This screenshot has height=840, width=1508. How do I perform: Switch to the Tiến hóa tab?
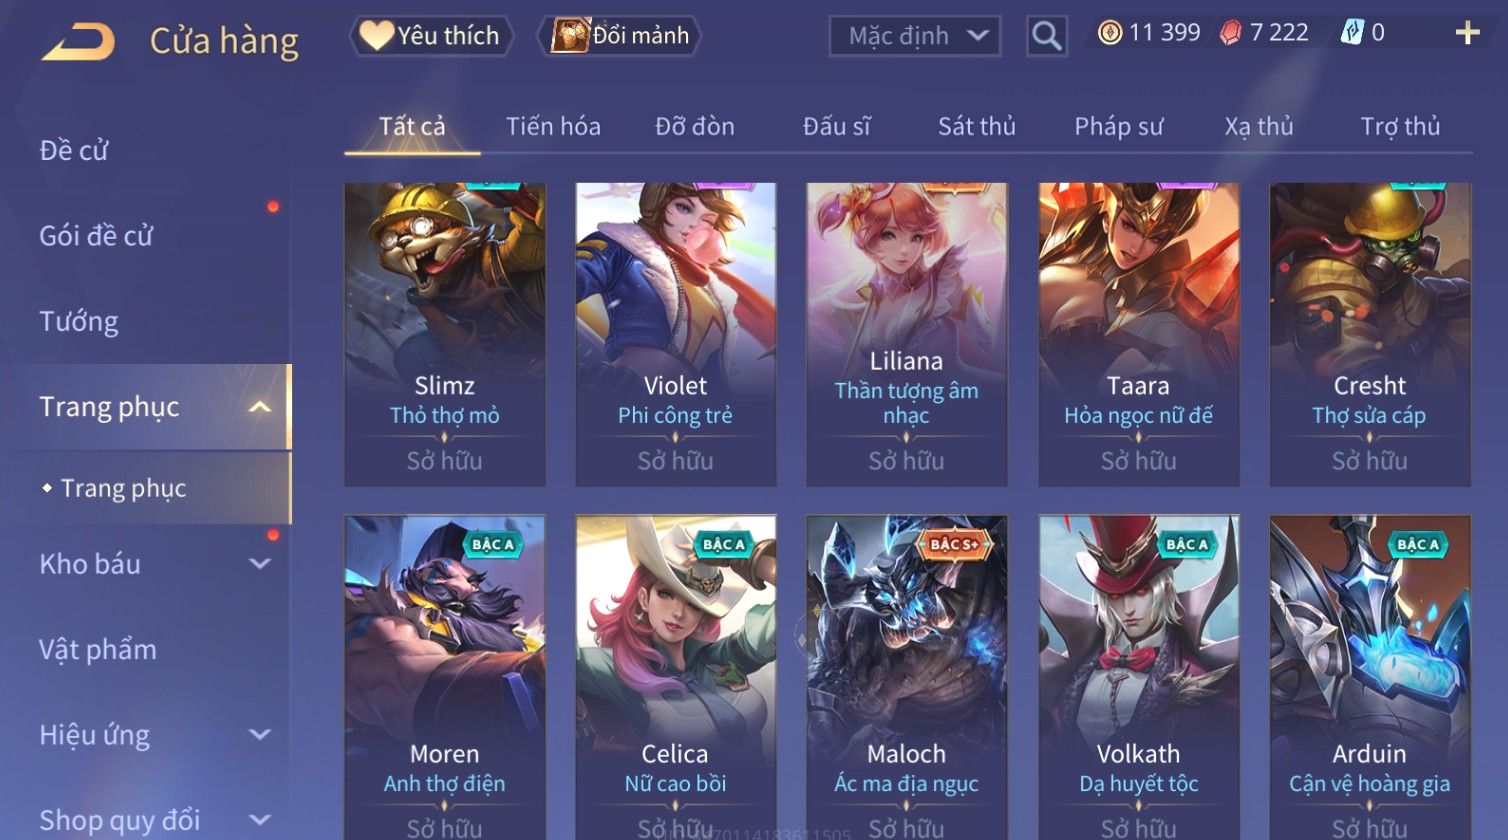pyautogui.click(x=553, y=126)
